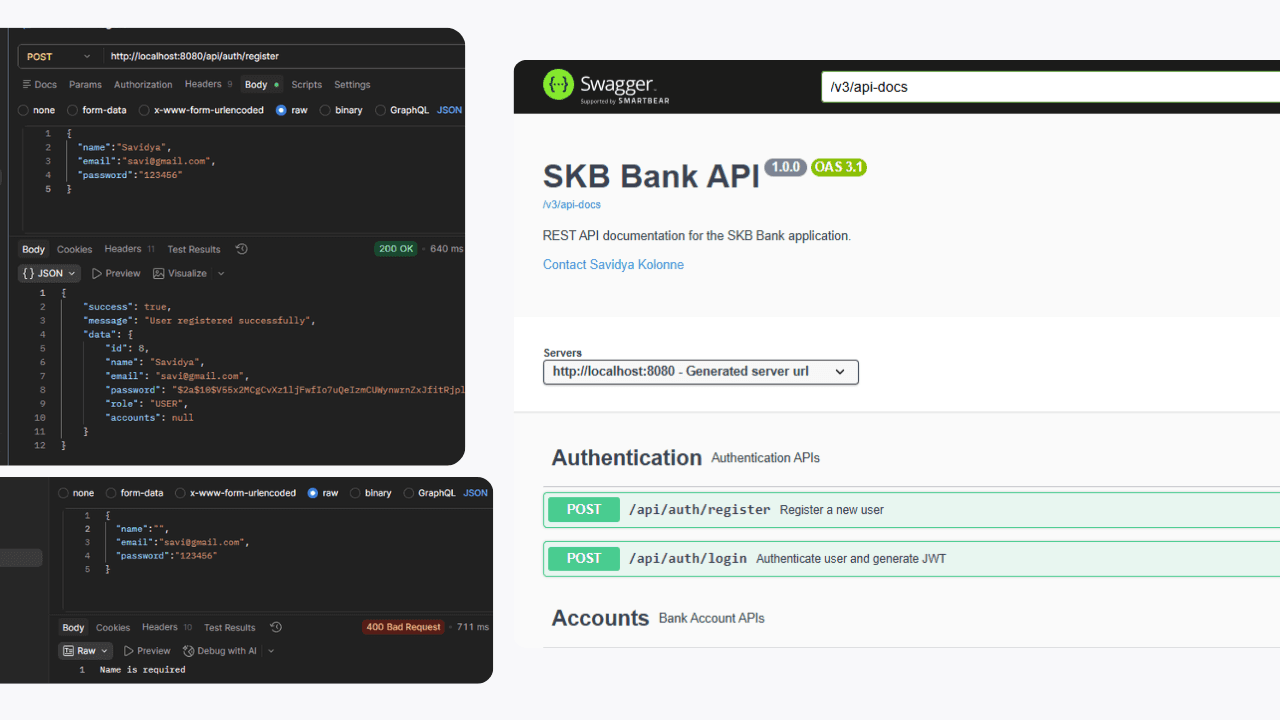Screen dimensions: 1280x720
Task: Click the Visualize icon in the 200 OK response
Action: 158,273
